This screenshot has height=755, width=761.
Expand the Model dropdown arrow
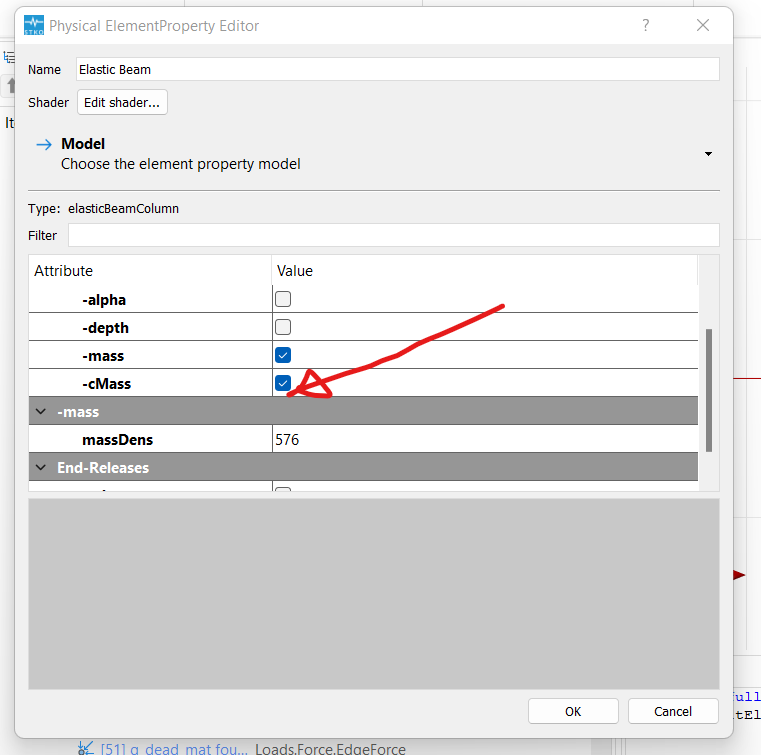[x=708, y=154]
